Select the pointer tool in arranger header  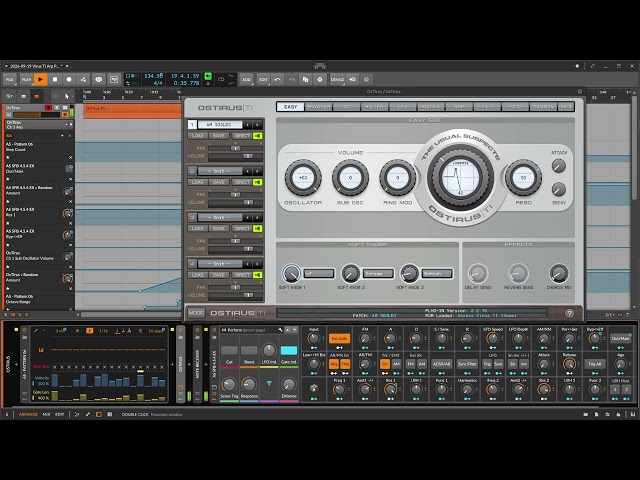[67, 96]
